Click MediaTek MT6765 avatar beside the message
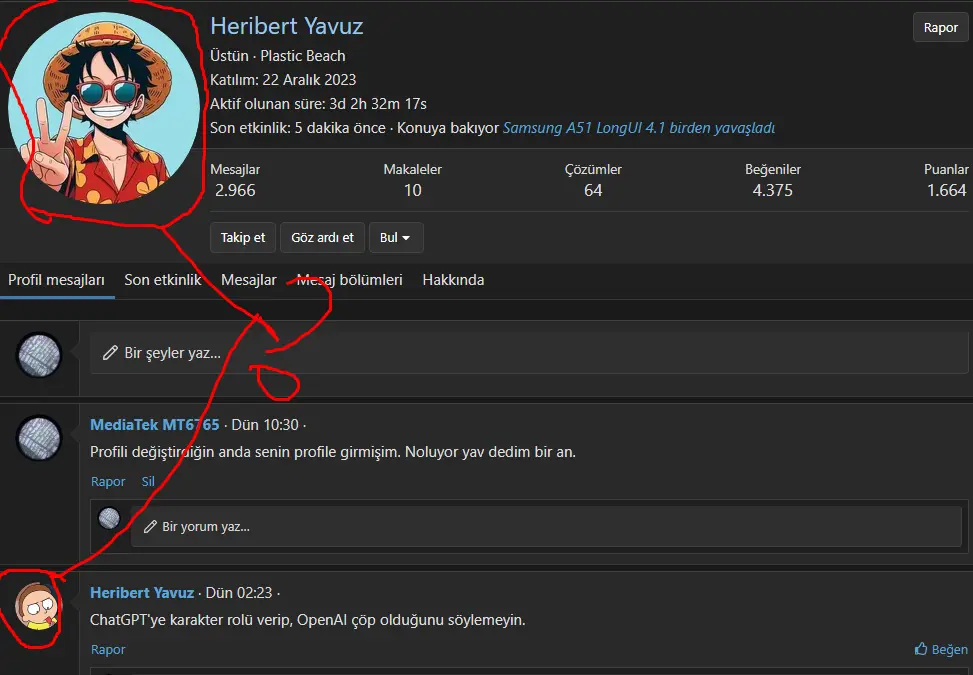This screenshot has width=973, height=675. tap(38, 439)
